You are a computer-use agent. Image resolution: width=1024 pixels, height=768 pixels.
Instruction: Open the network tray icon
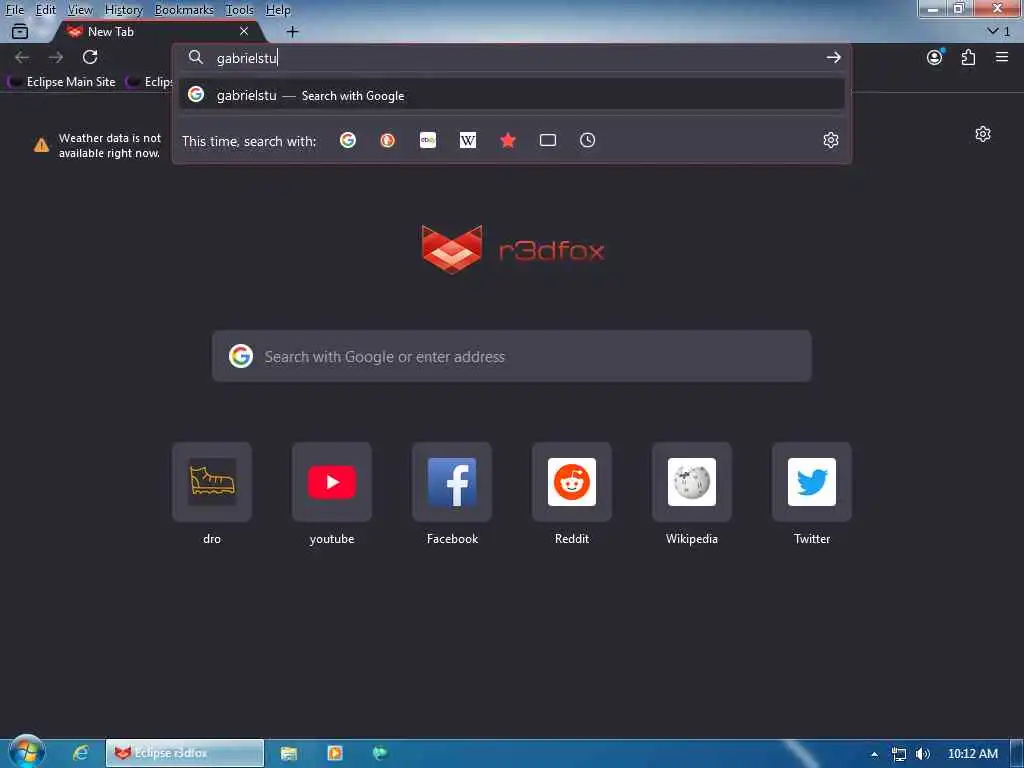coord(899,754)
